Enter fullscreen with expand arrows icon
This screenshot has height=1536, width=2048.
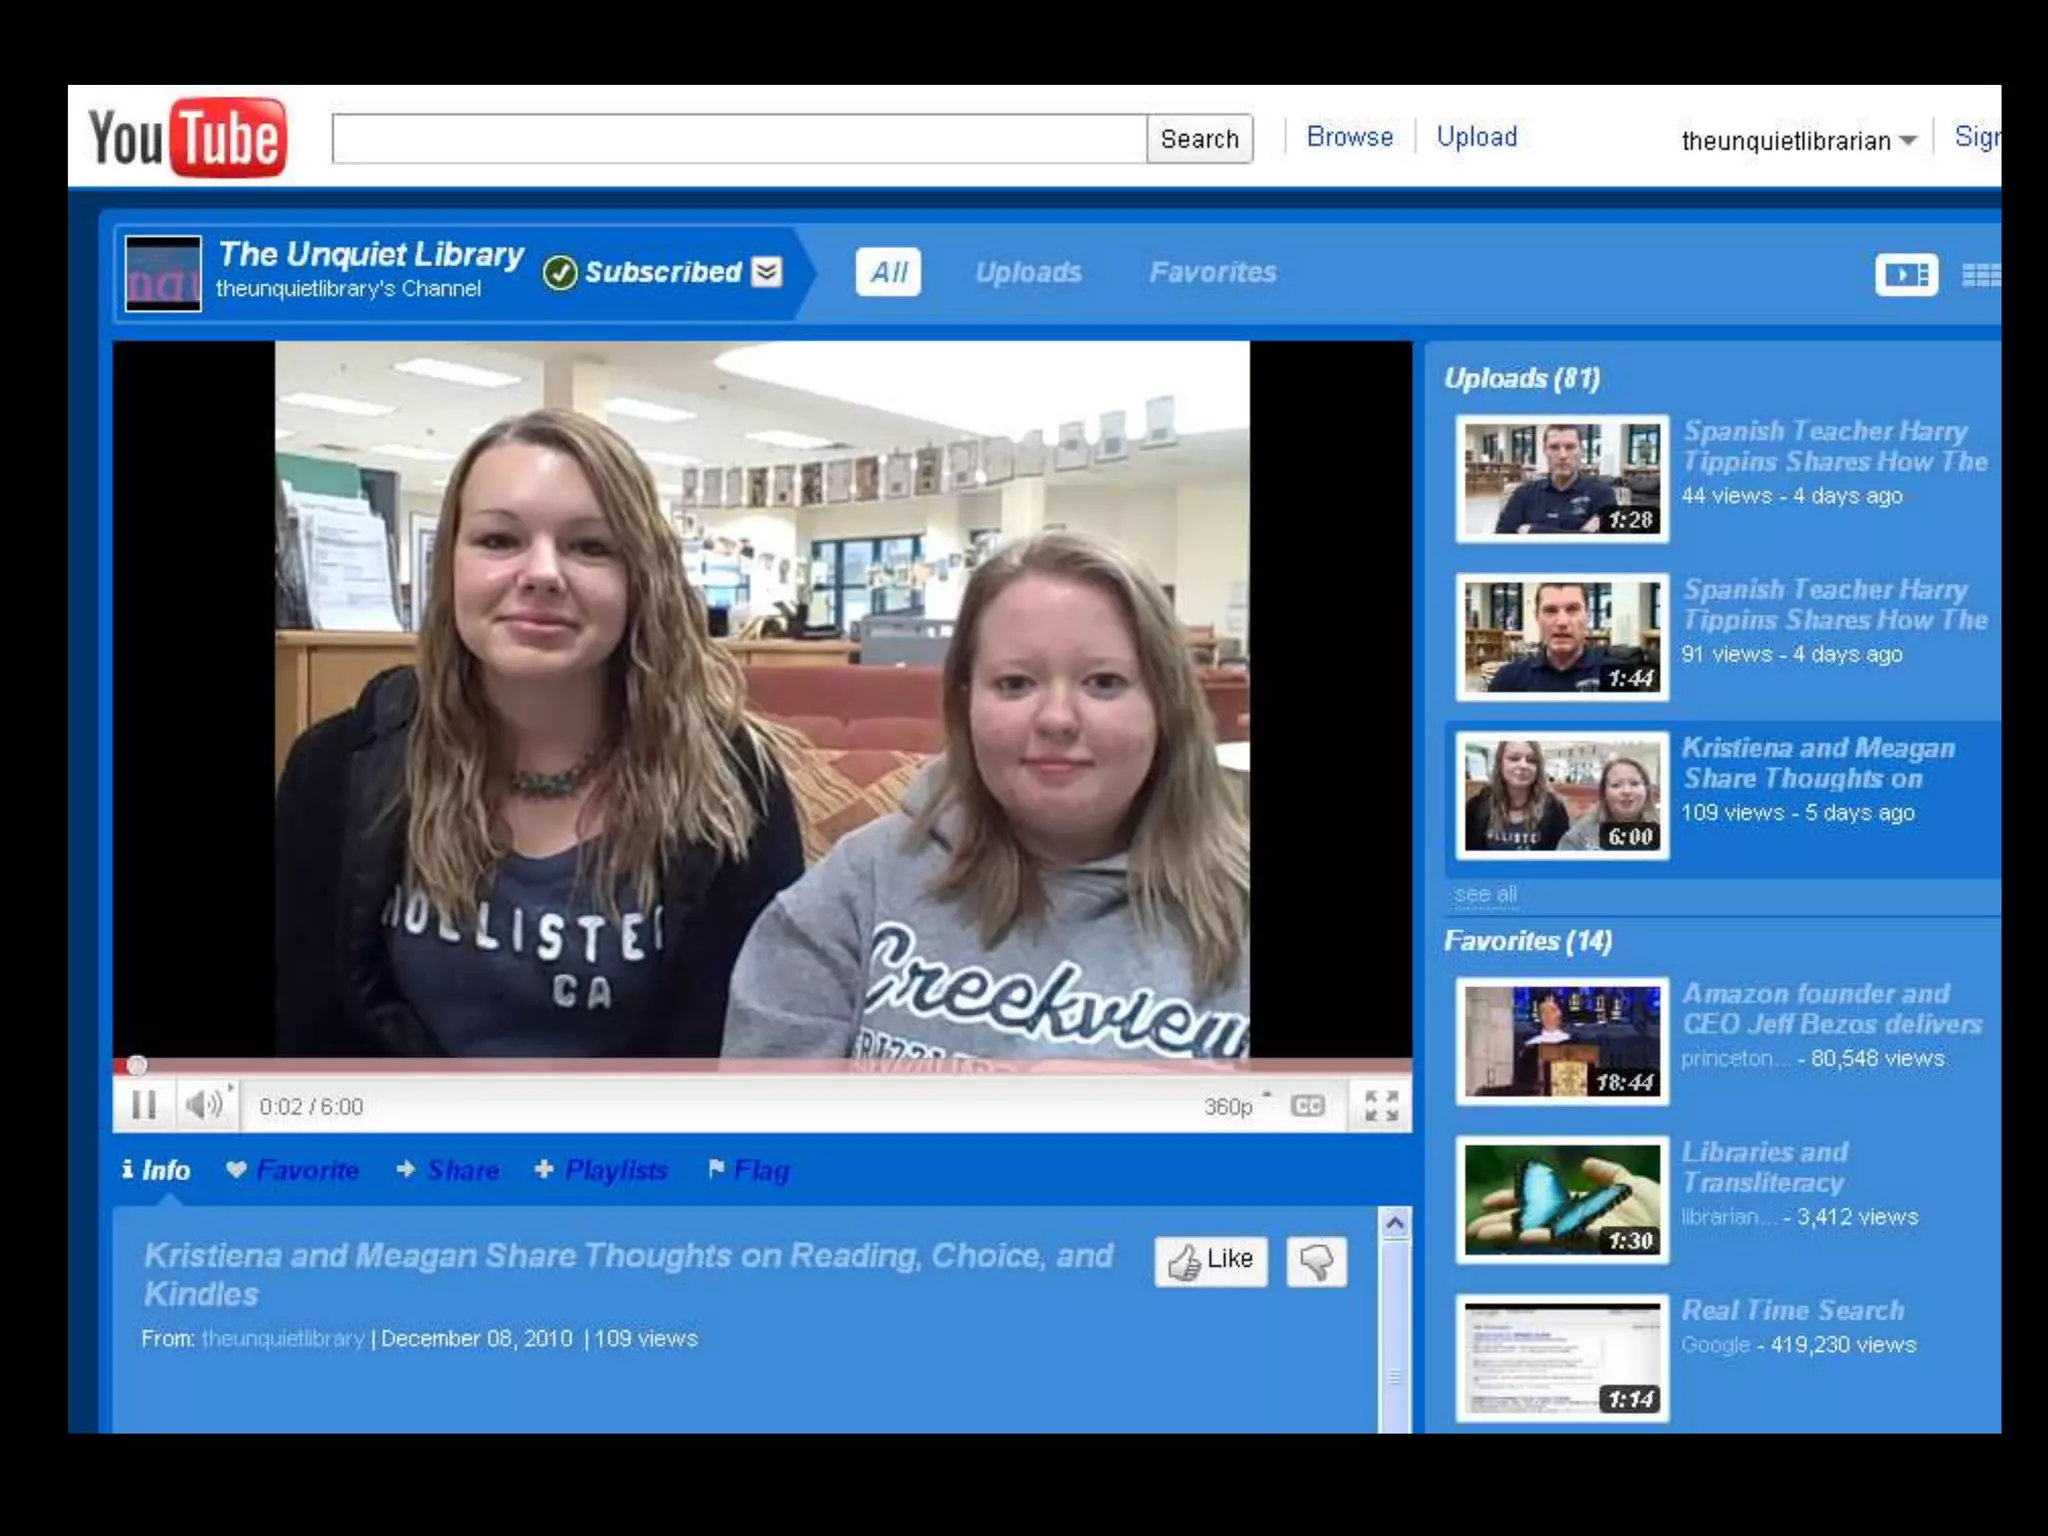tap(1381, 1106)
